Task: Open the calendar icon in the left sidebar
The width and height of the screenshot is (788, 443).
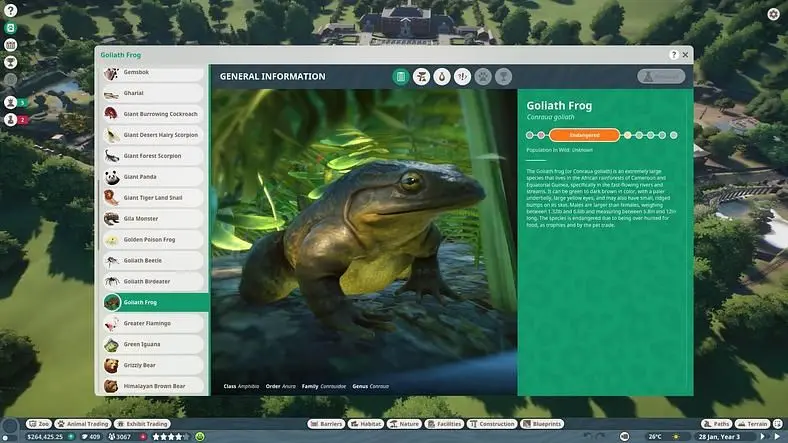Action: pos(11,45)
